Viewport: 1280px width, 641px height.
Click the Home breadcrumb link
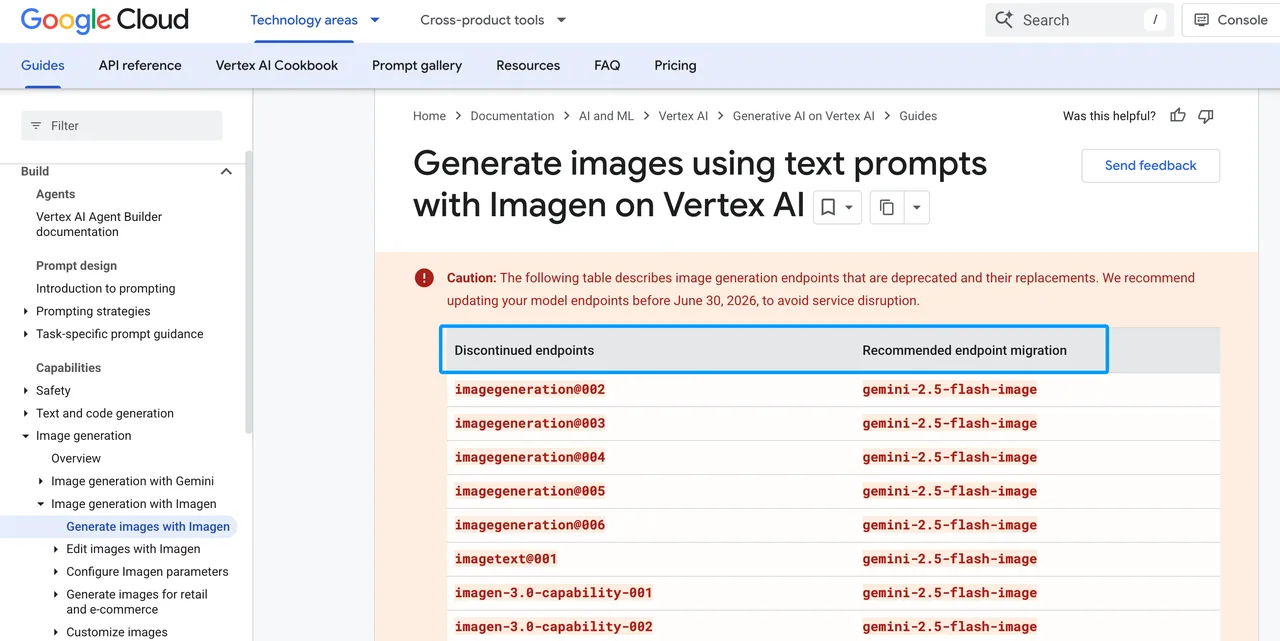(429, 116)
